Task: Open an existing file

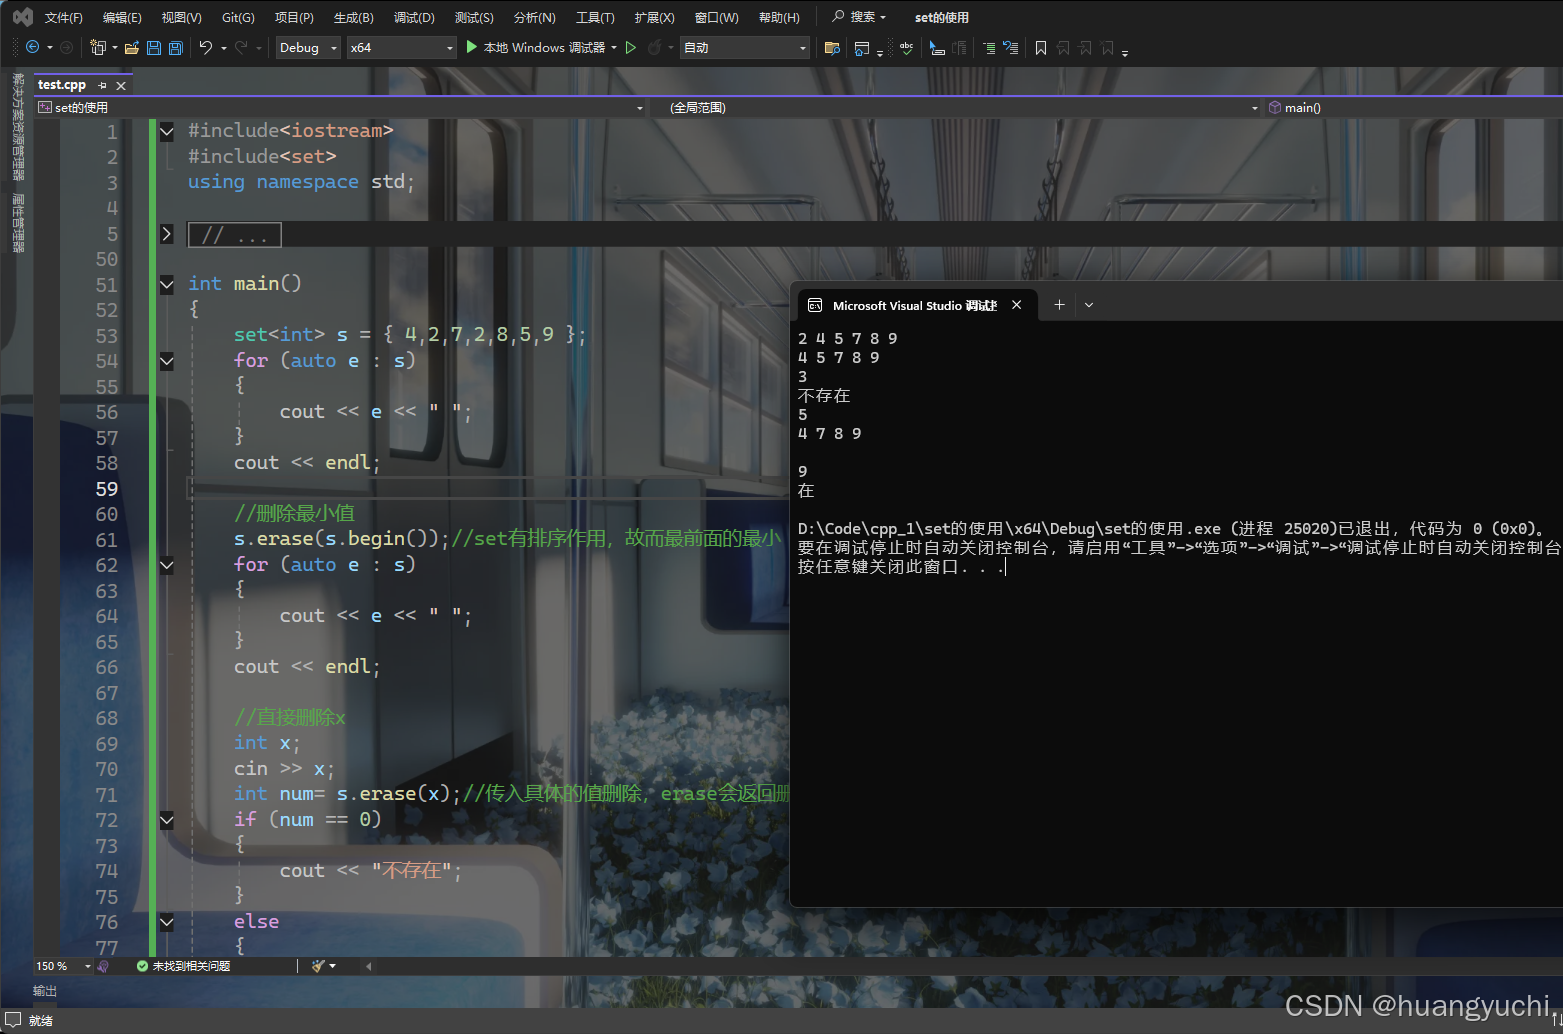Action: tap(133, 47)
